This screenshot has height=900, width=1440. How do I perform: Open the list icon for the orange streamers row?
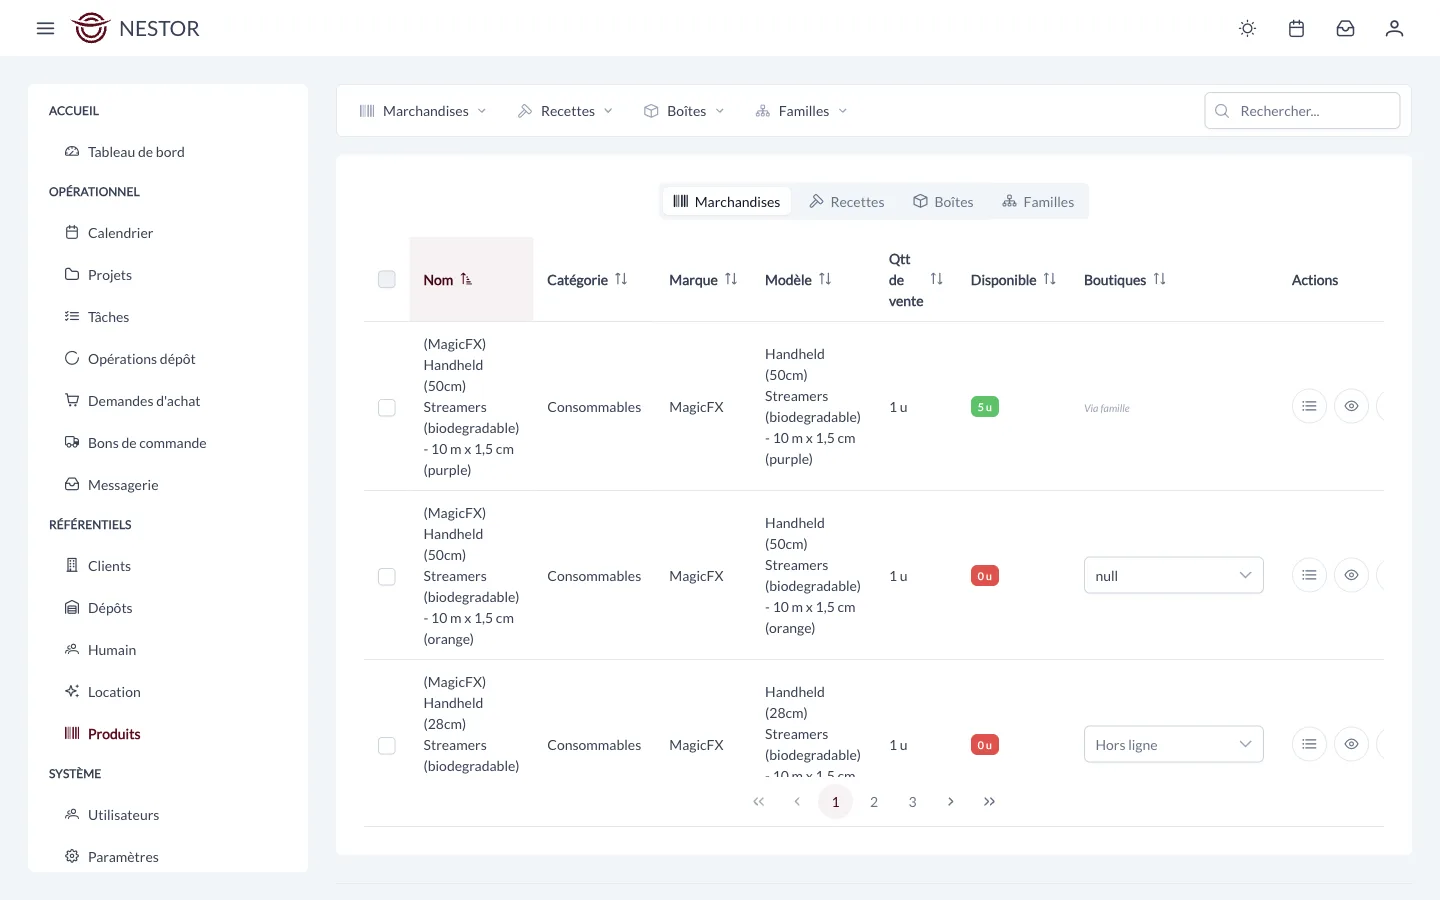1309,575
